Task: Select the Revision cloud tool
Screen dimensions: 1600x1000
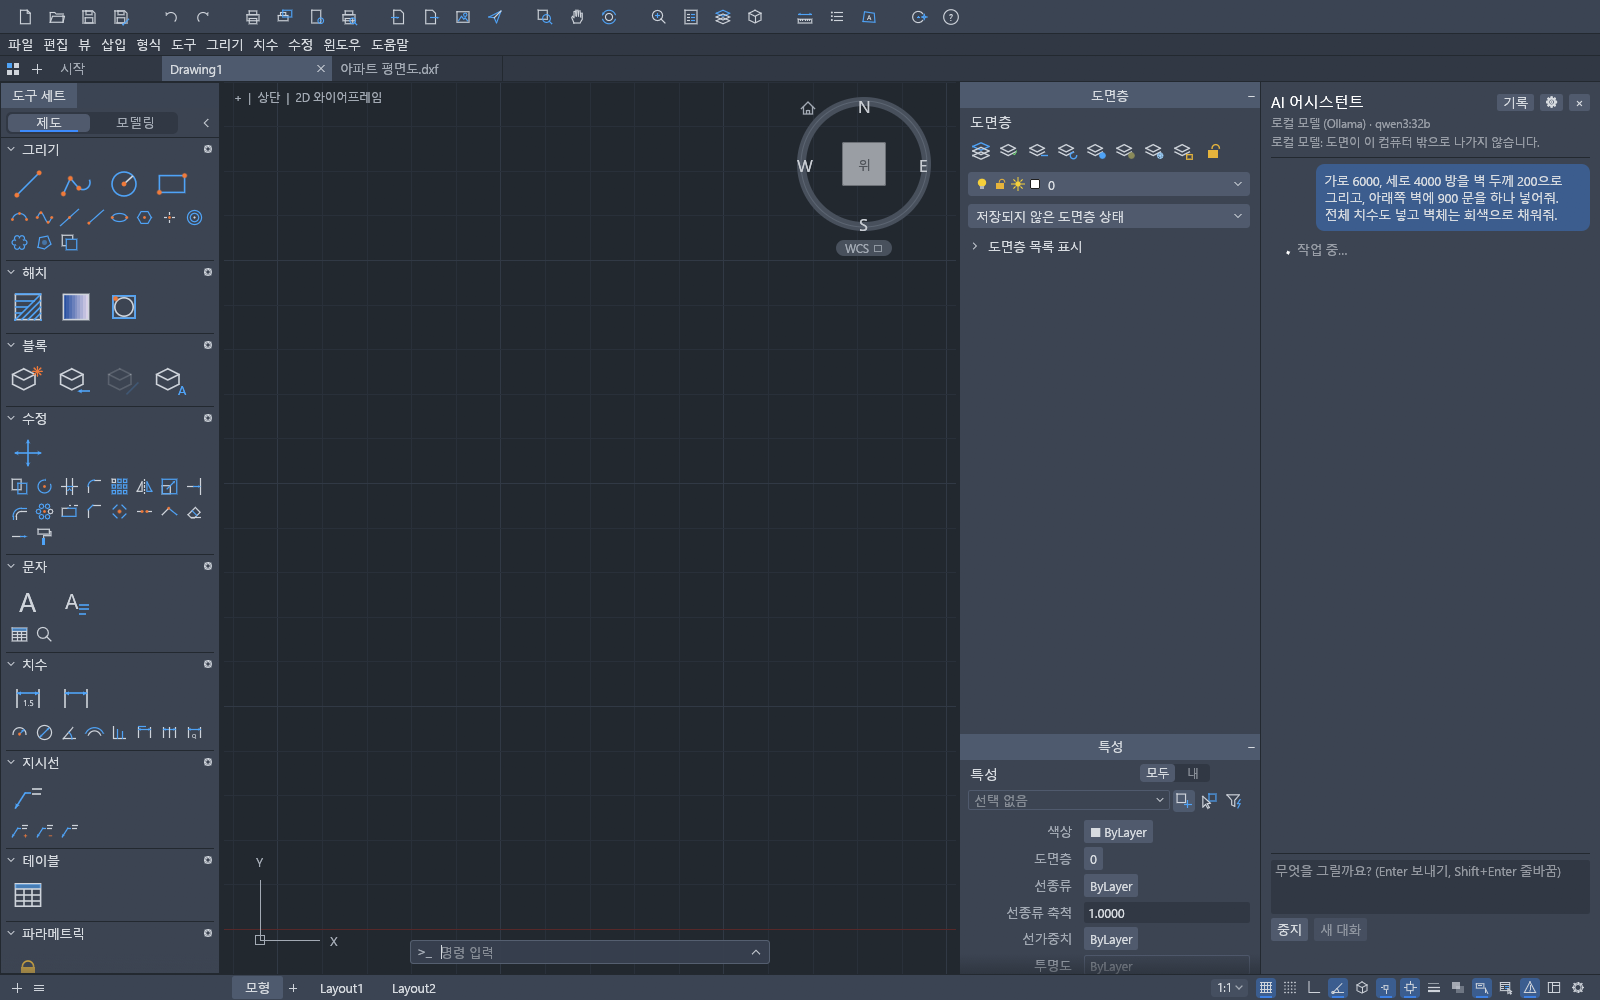Action: (x=19, y=242)
